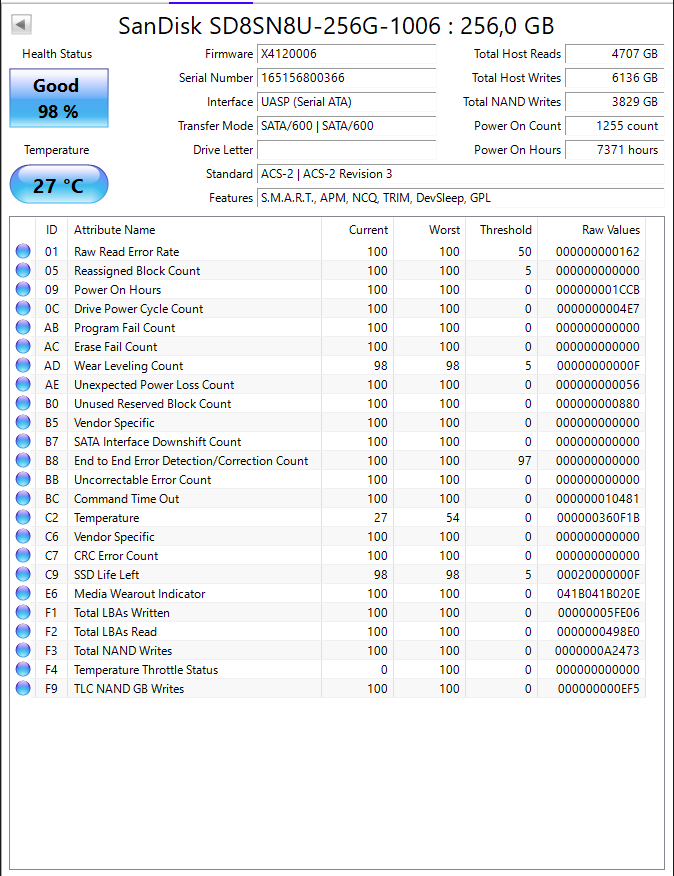674x876 pixels.
Task: Click the status orb for Reassigned Block Count
Action: point(23,270)
